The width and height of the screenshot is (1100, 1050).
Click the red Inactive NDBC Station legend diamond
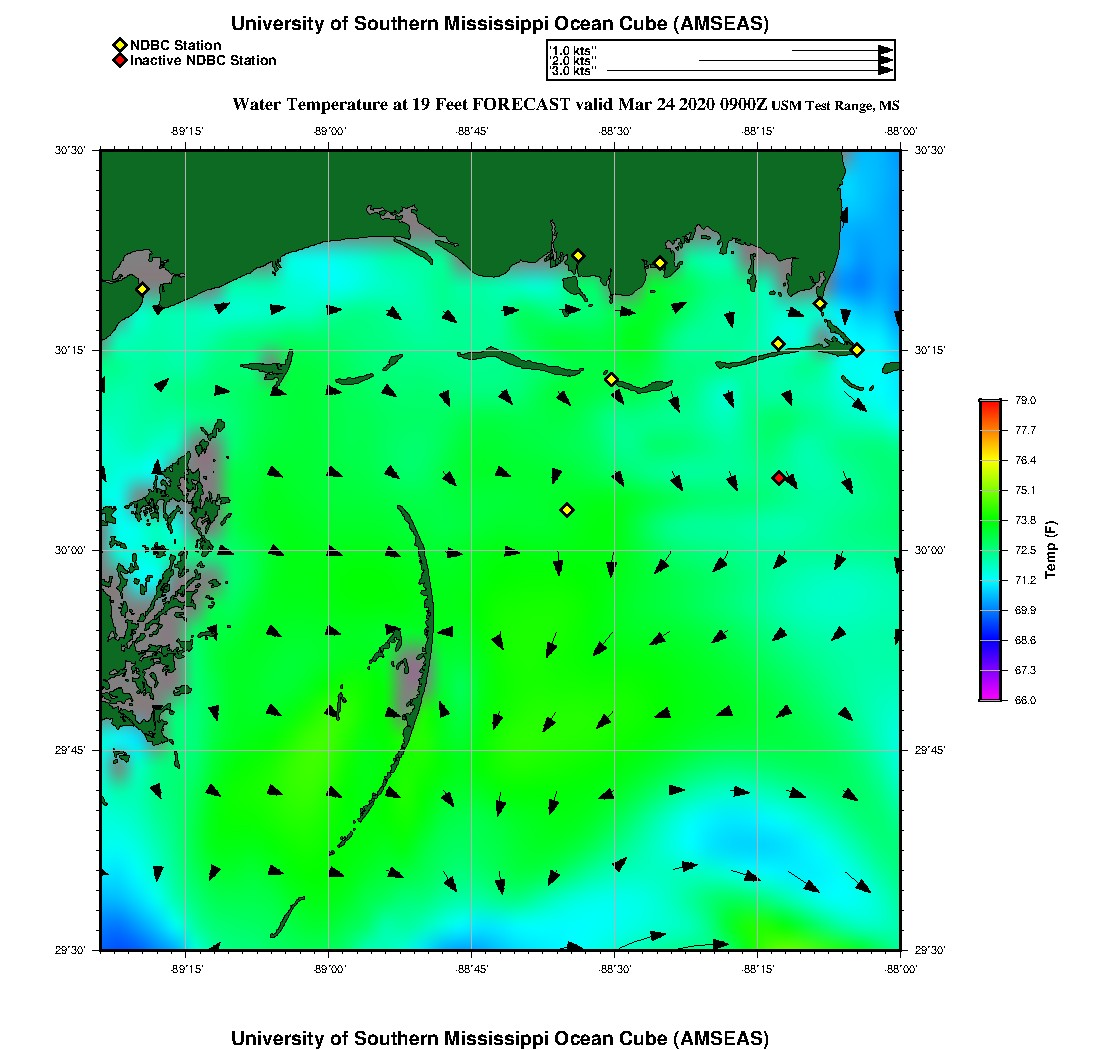tap(119, 60)
